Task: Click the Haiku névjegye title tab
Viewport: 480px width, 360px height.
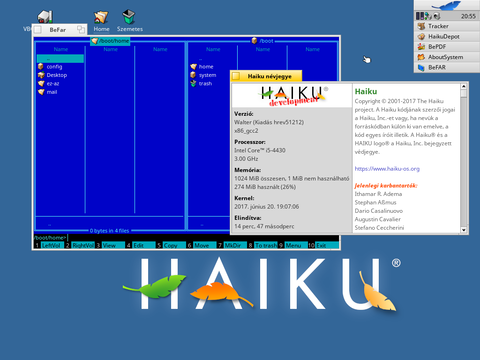Action: click(266, 76)
